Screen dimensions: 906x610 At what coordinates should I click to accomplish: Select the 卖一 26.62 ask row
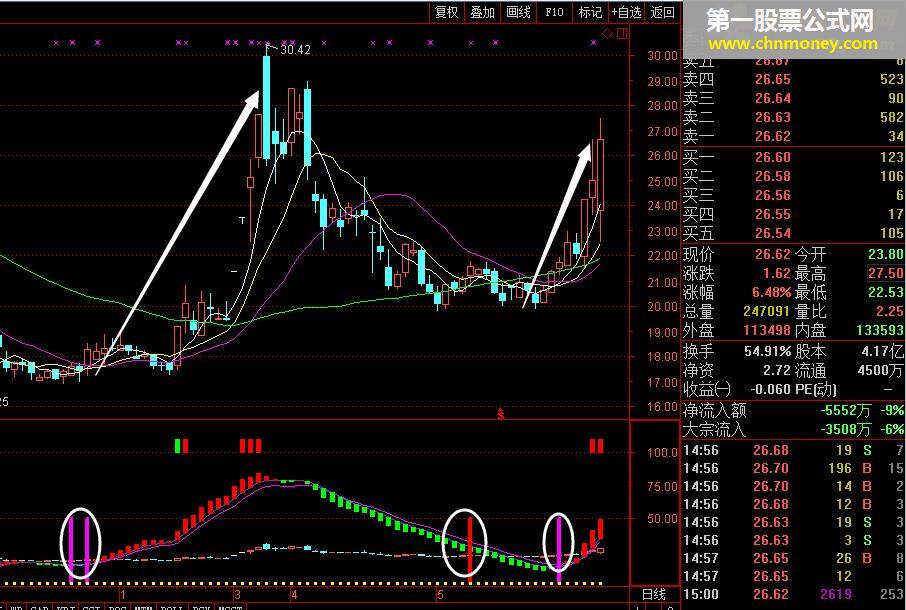[793, 136]
